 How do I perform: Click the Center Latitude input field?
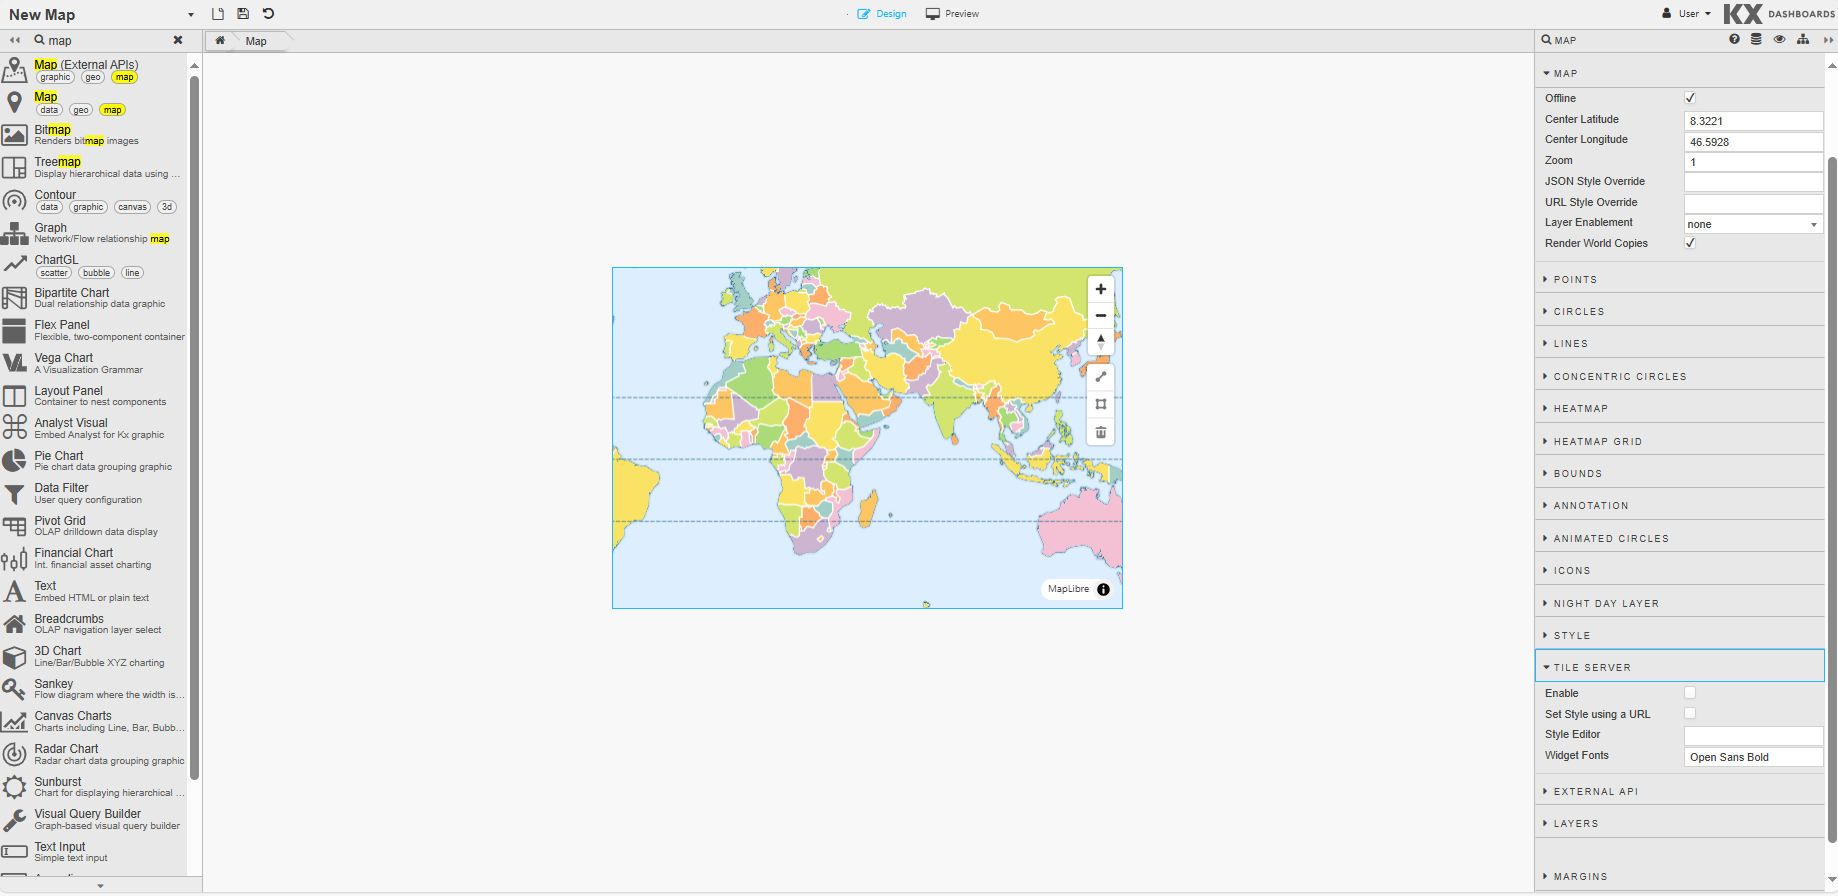(x=1753, y=121)
